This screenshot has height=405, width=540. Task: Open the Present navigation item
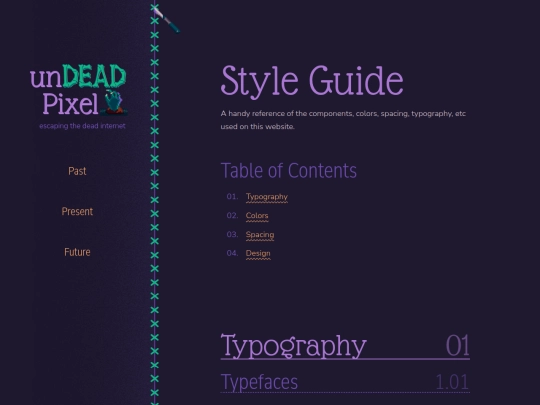coord(77,211)
